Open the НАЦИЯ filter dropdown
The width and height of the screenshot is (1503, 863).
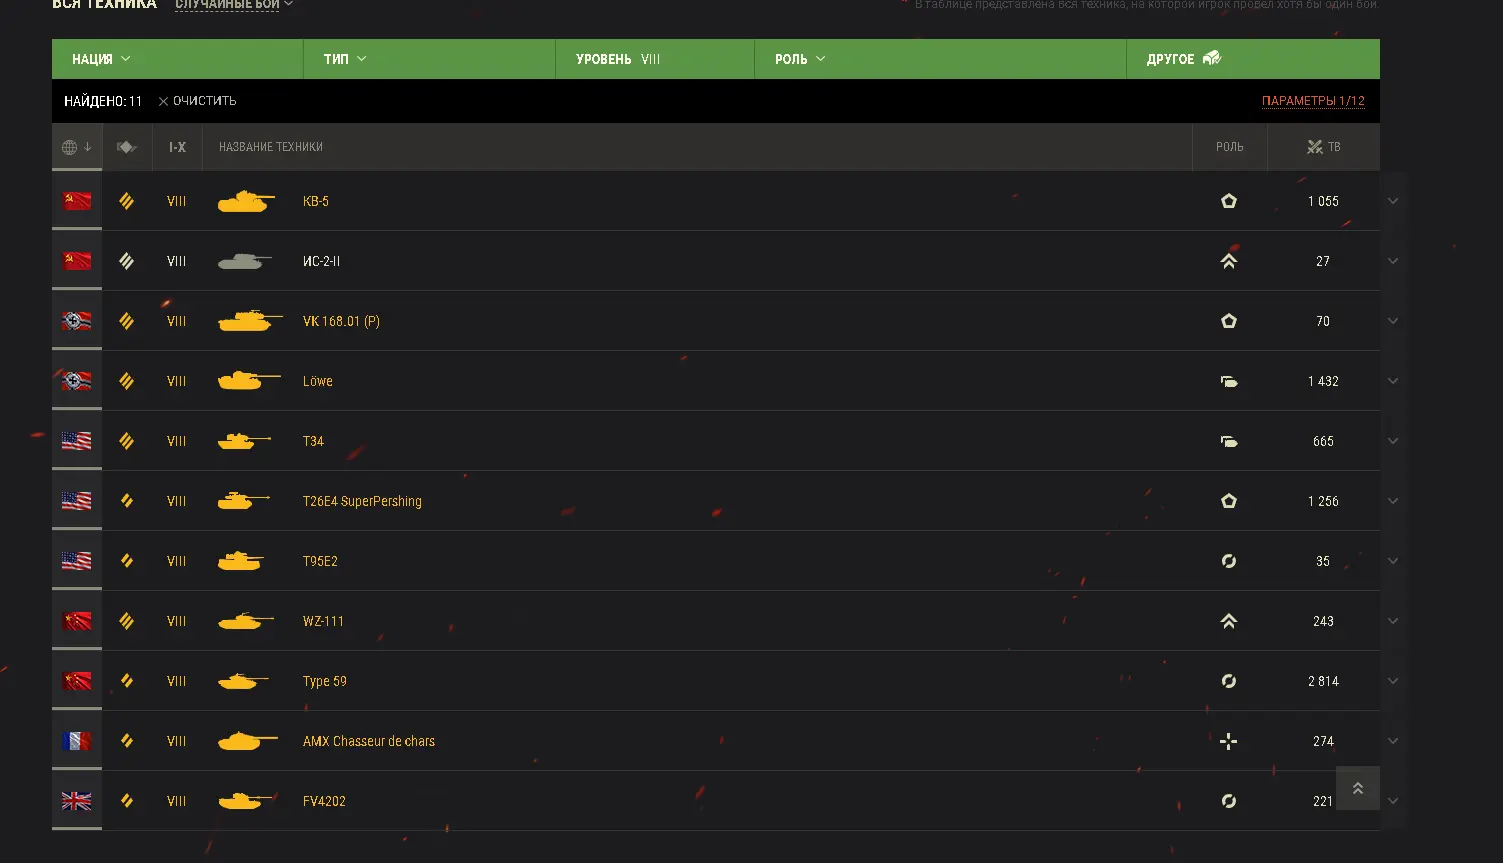coord(177,59)
